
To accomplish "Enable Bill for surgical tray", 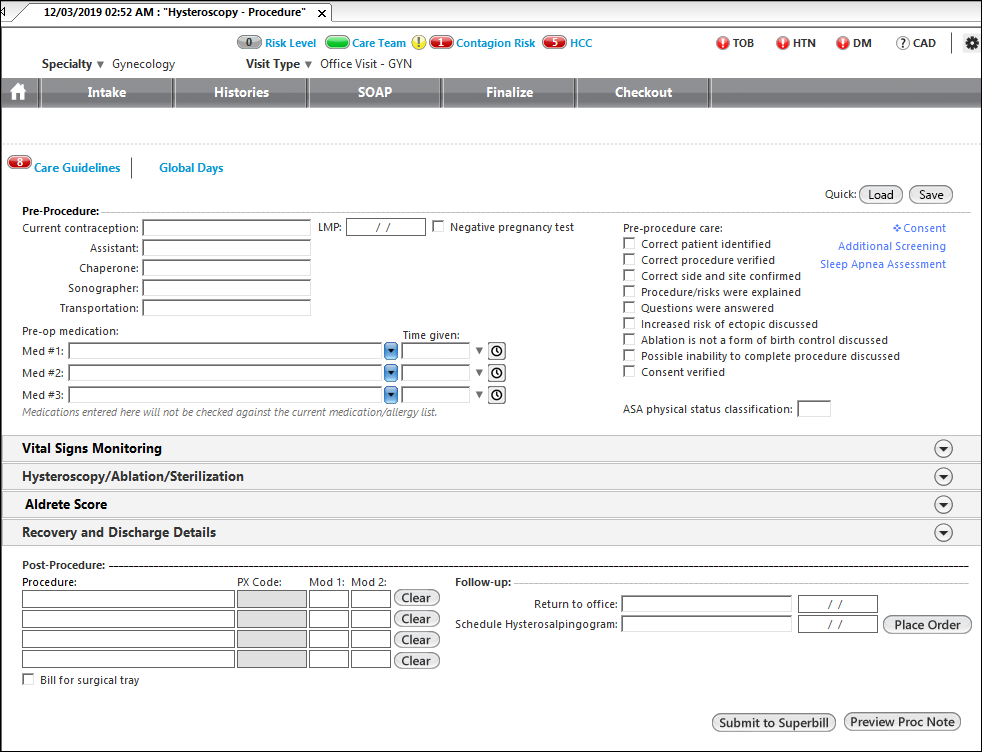I will pos(28,679).
